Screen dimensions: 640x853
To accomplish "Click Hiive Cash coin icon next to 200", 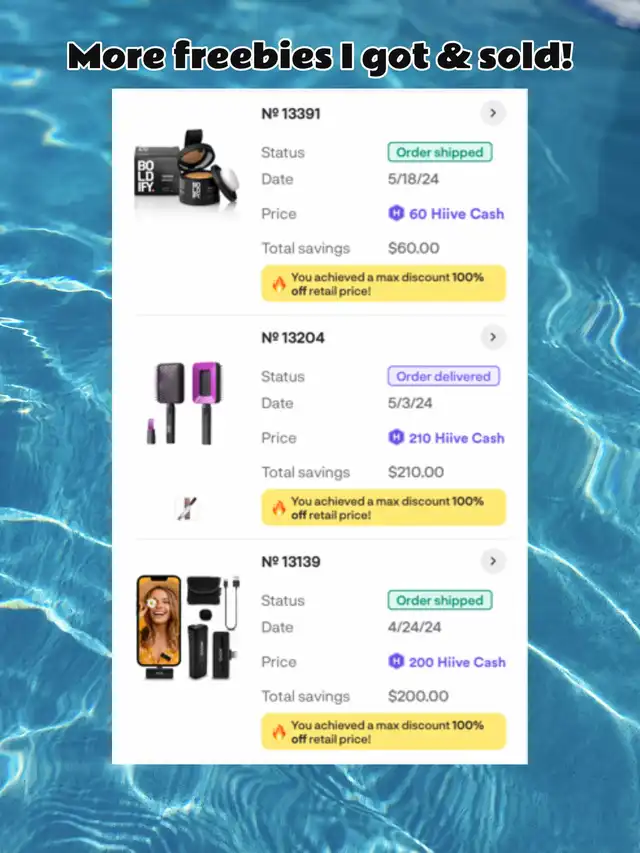I will point(396,661).
